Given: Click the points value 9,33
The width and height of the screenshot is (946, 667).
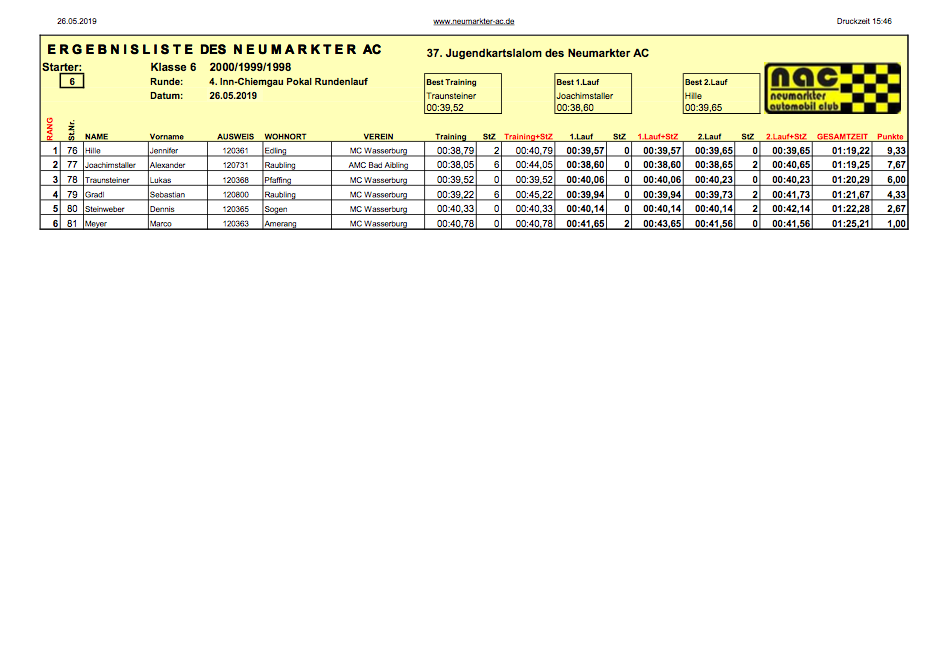Looking at the screenshot, I should [x=896, y=151].
